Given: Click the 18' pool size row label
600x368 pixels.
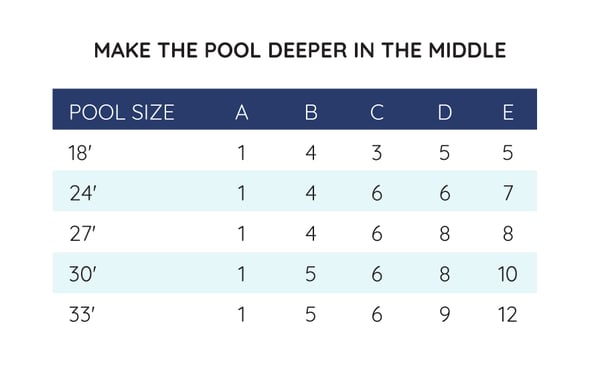Looking at the screenshot, I should (80, 153).
